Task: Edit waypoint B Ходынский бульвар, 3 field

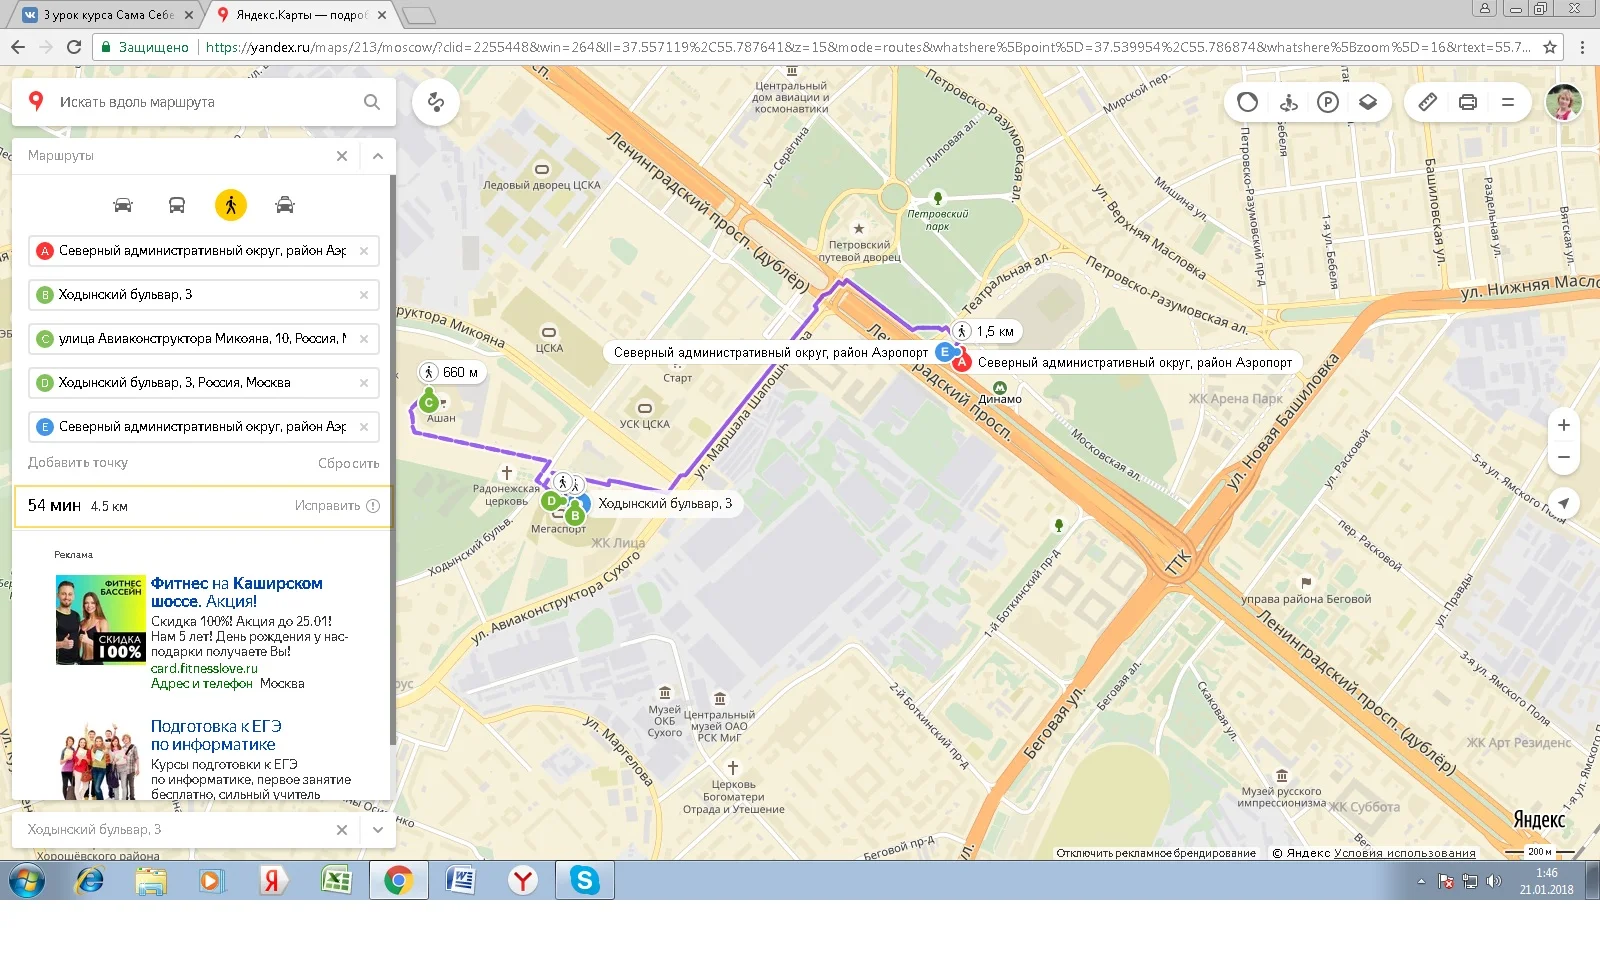Action: [203, 295]
